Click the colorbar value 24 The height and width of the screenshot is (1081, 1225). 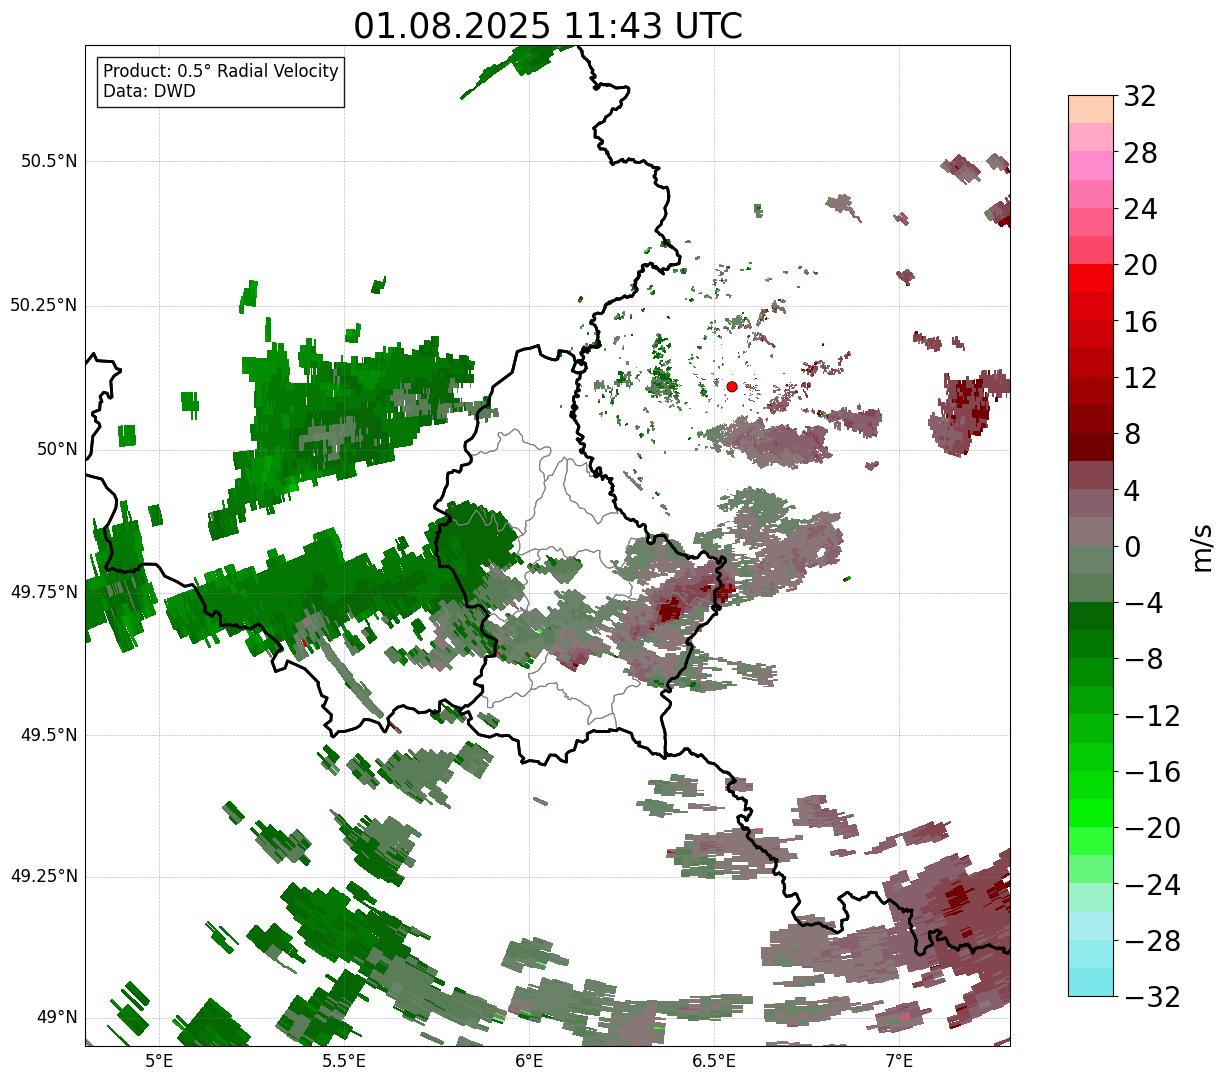1140,209
